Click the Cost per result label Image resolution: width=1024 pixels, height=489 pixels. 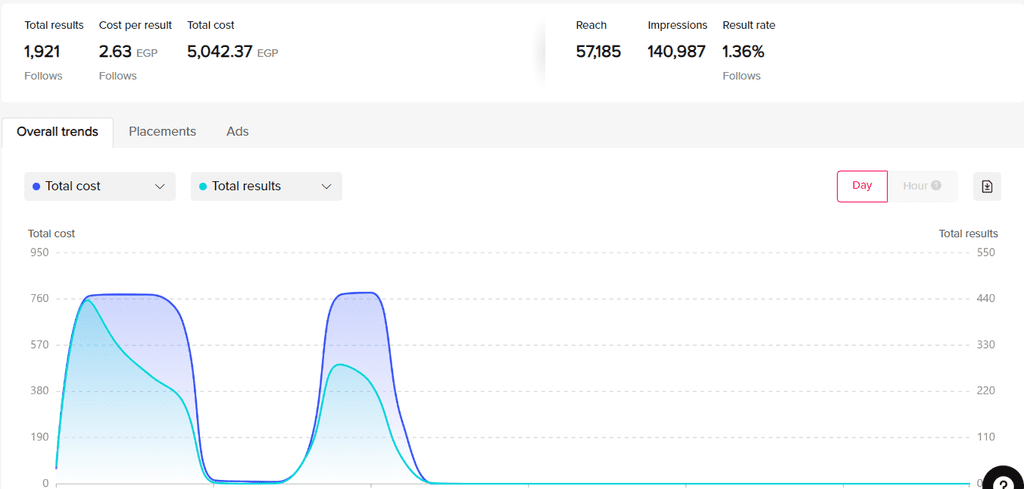tap(135, 25)
